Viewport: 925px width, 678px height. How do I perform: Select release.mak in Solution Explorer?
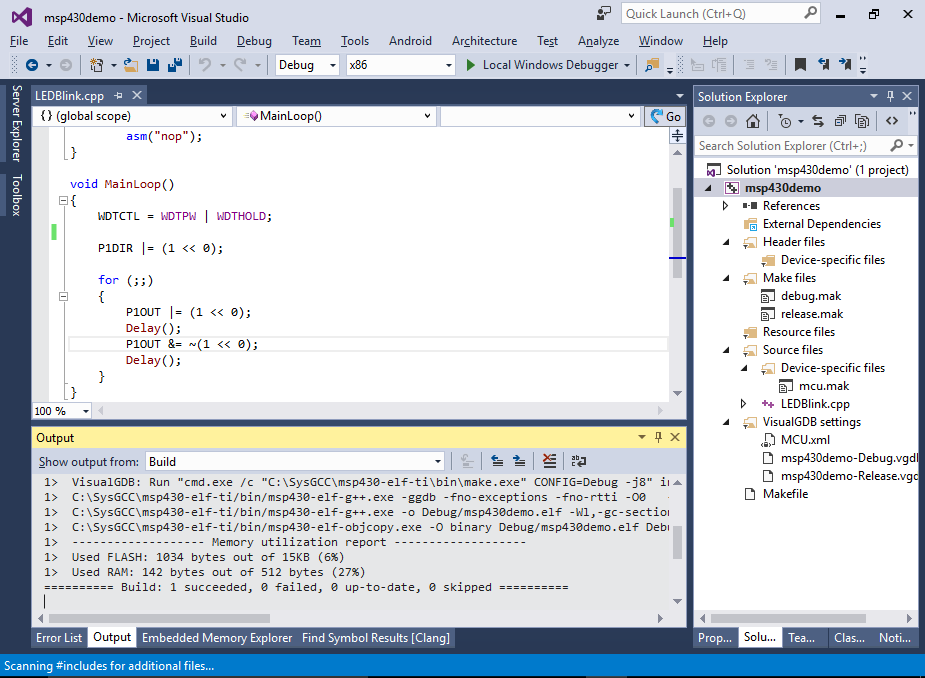click(x=812, y=314)
